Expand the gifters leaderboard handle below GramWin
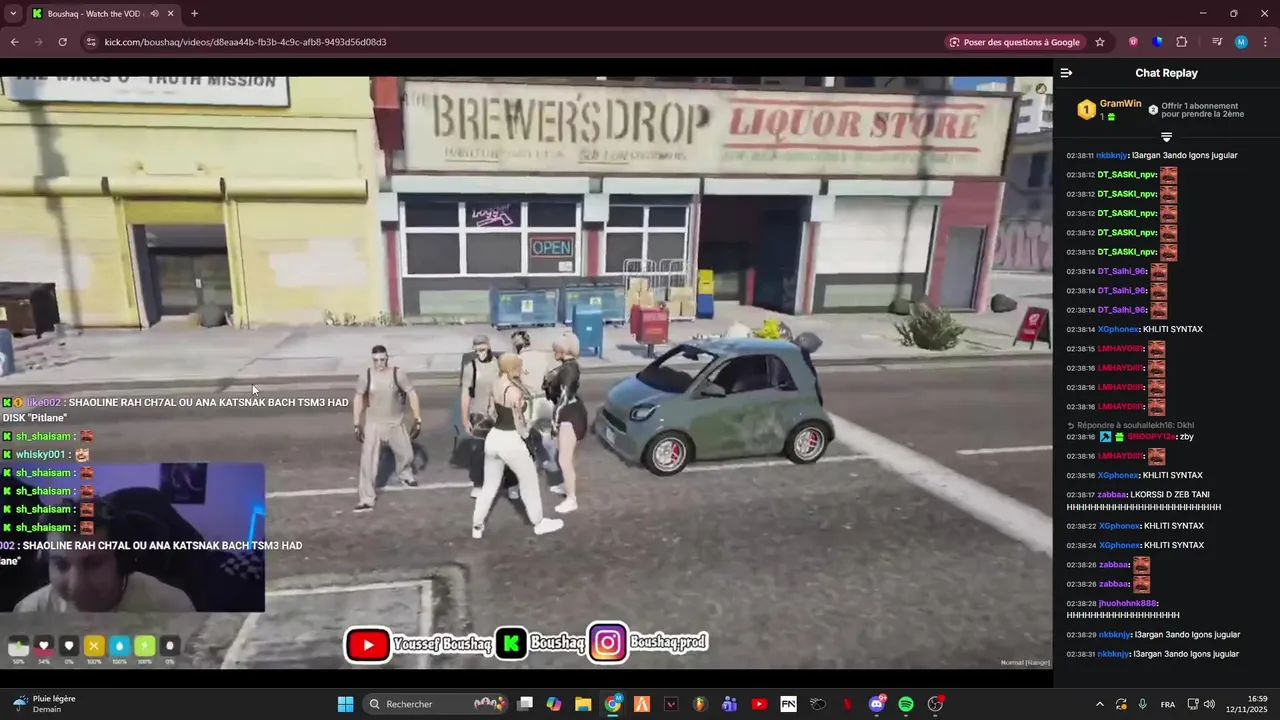 (1166, 137)
